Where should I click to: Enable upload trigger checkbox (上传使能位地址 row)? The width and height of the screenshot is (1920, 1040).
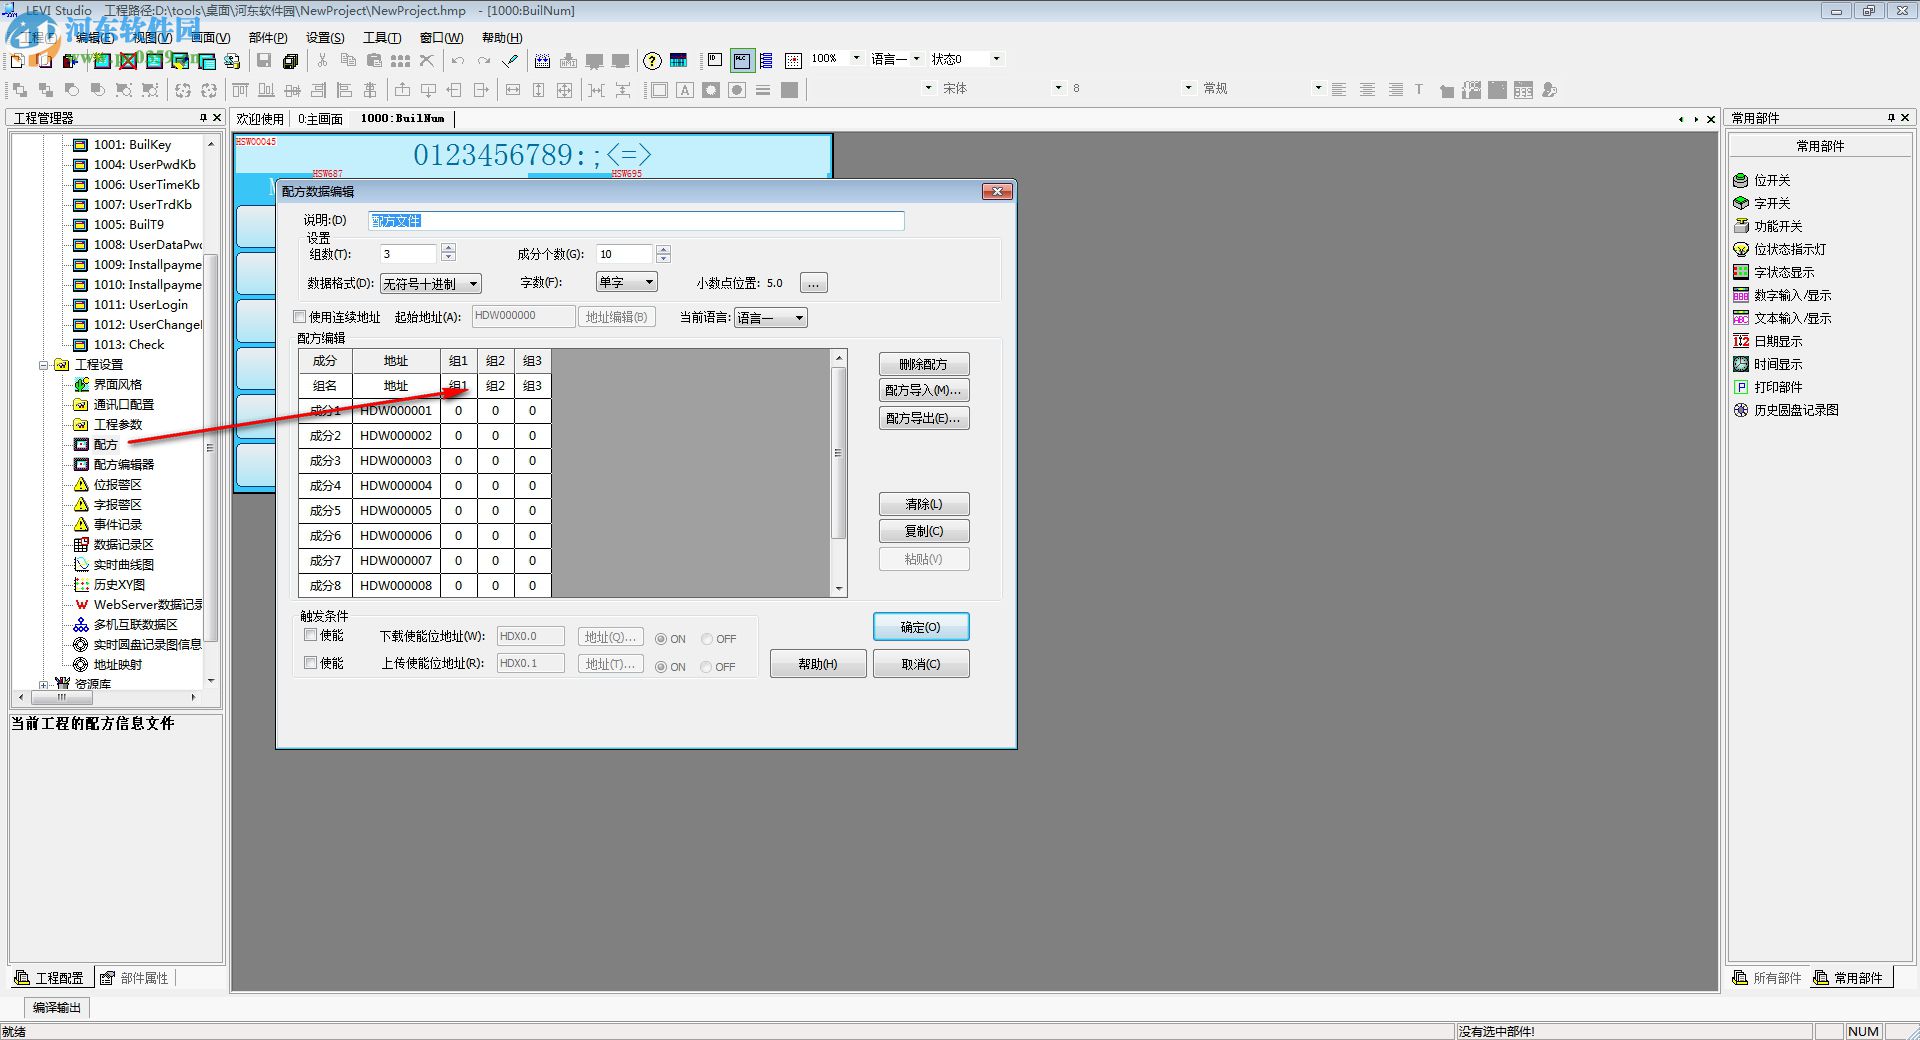click(x=310, y=663)
